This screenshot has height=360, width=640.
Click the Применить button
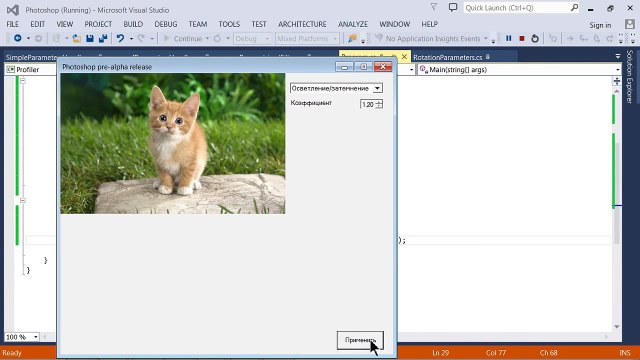(360, 340)
